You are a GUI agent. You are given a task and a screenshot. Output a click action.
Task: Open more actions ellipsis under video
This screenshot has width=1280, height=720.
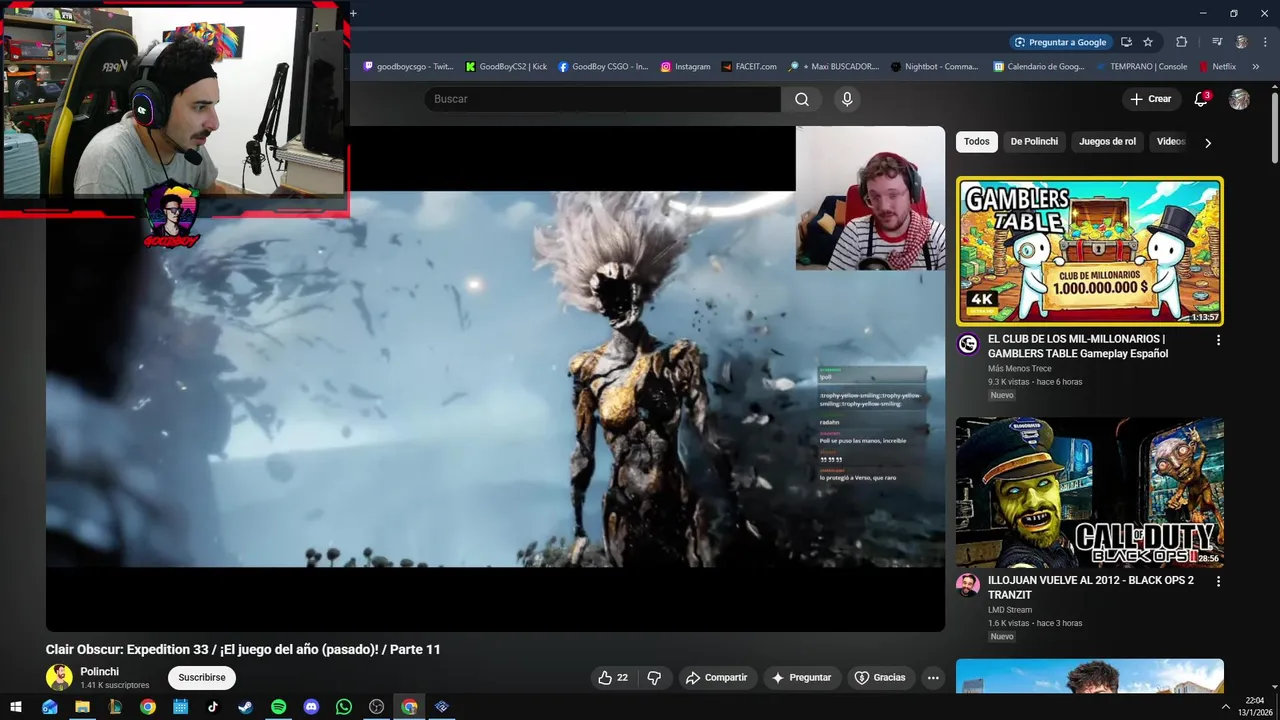click(933, 677)
